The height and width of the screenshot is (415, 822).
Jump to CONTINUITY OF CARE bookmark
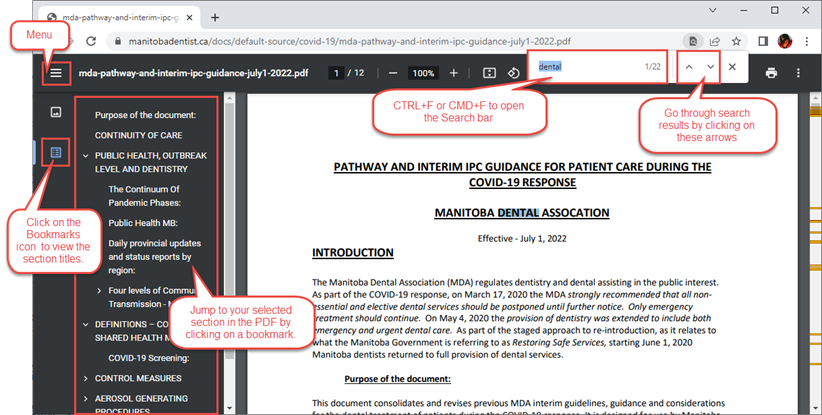coord(138,135)
